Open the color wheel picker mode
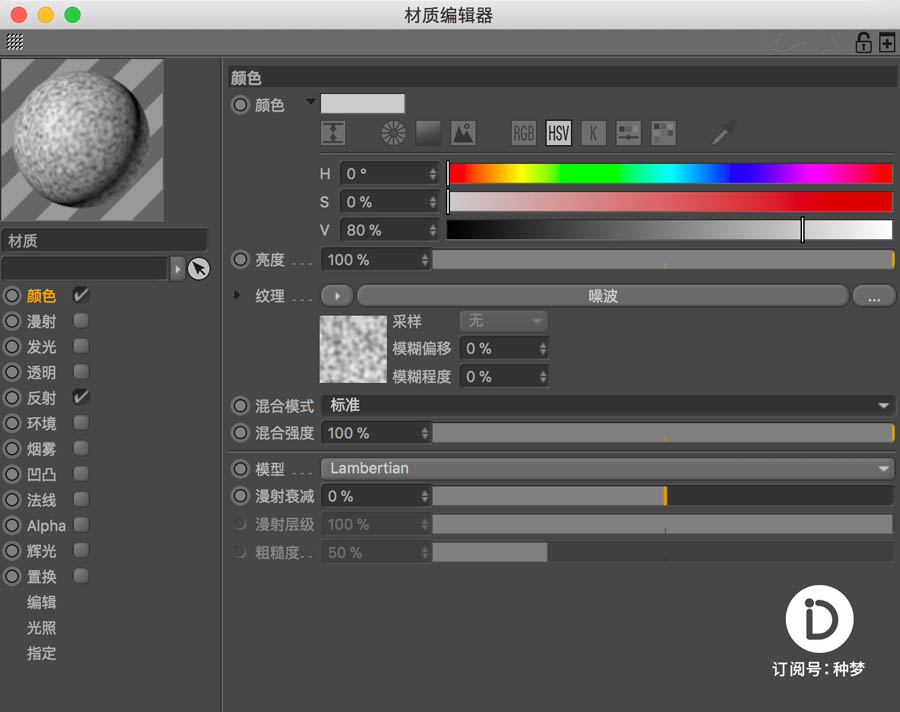Screen dimensions: 900x712 [394, 133]
